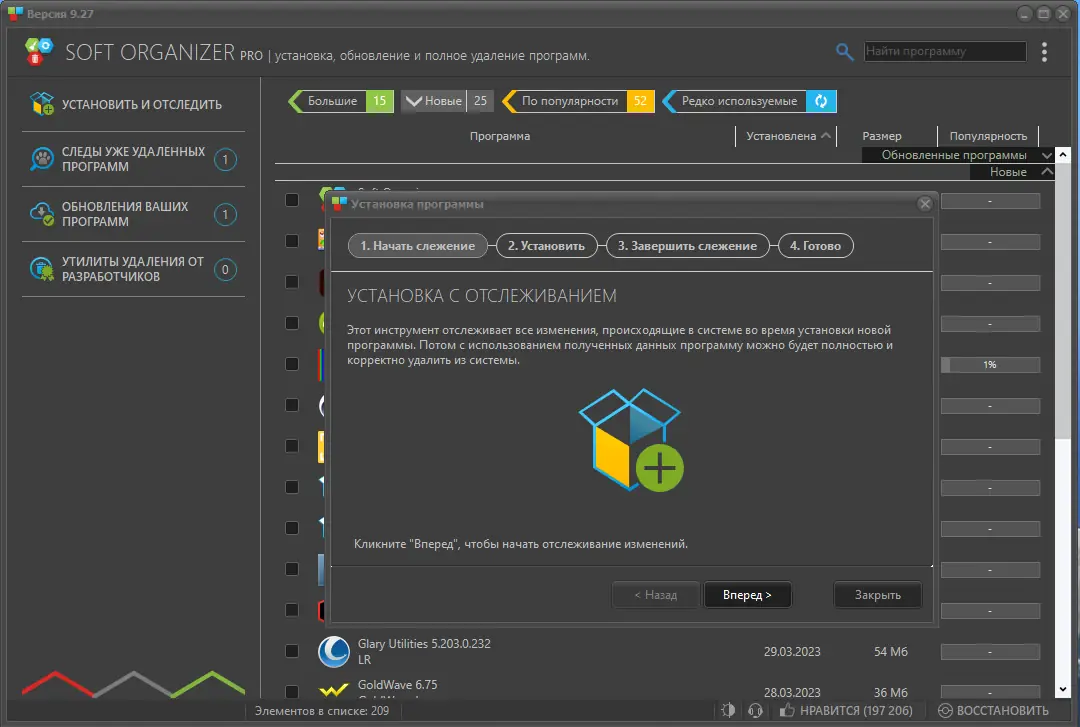Tick the checkbox in the 1% popularity row
The image size is (1080, 727).
(x=292, y=364)
